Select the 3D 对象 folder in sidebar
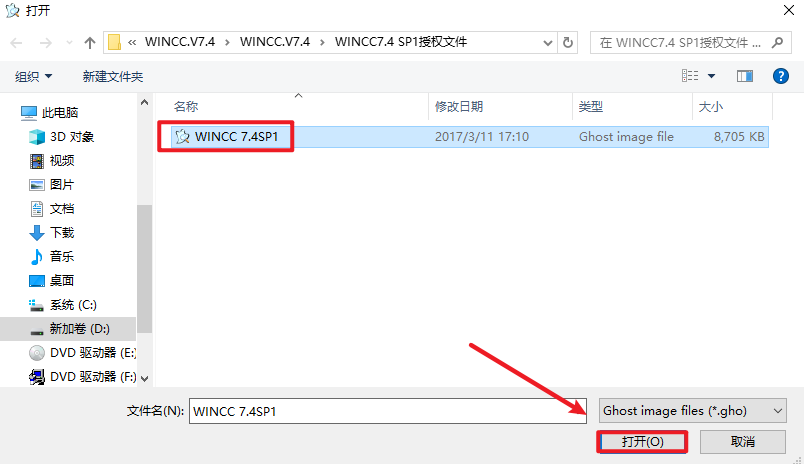The image size is (804, 464). click(71, 137)
